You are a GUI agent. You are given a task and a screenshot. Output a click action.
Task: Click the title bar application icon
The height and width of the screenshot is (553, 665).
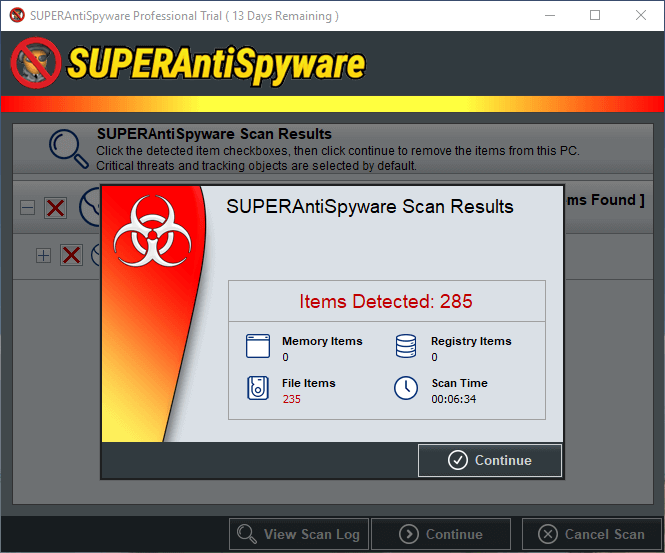pos(17,15)
